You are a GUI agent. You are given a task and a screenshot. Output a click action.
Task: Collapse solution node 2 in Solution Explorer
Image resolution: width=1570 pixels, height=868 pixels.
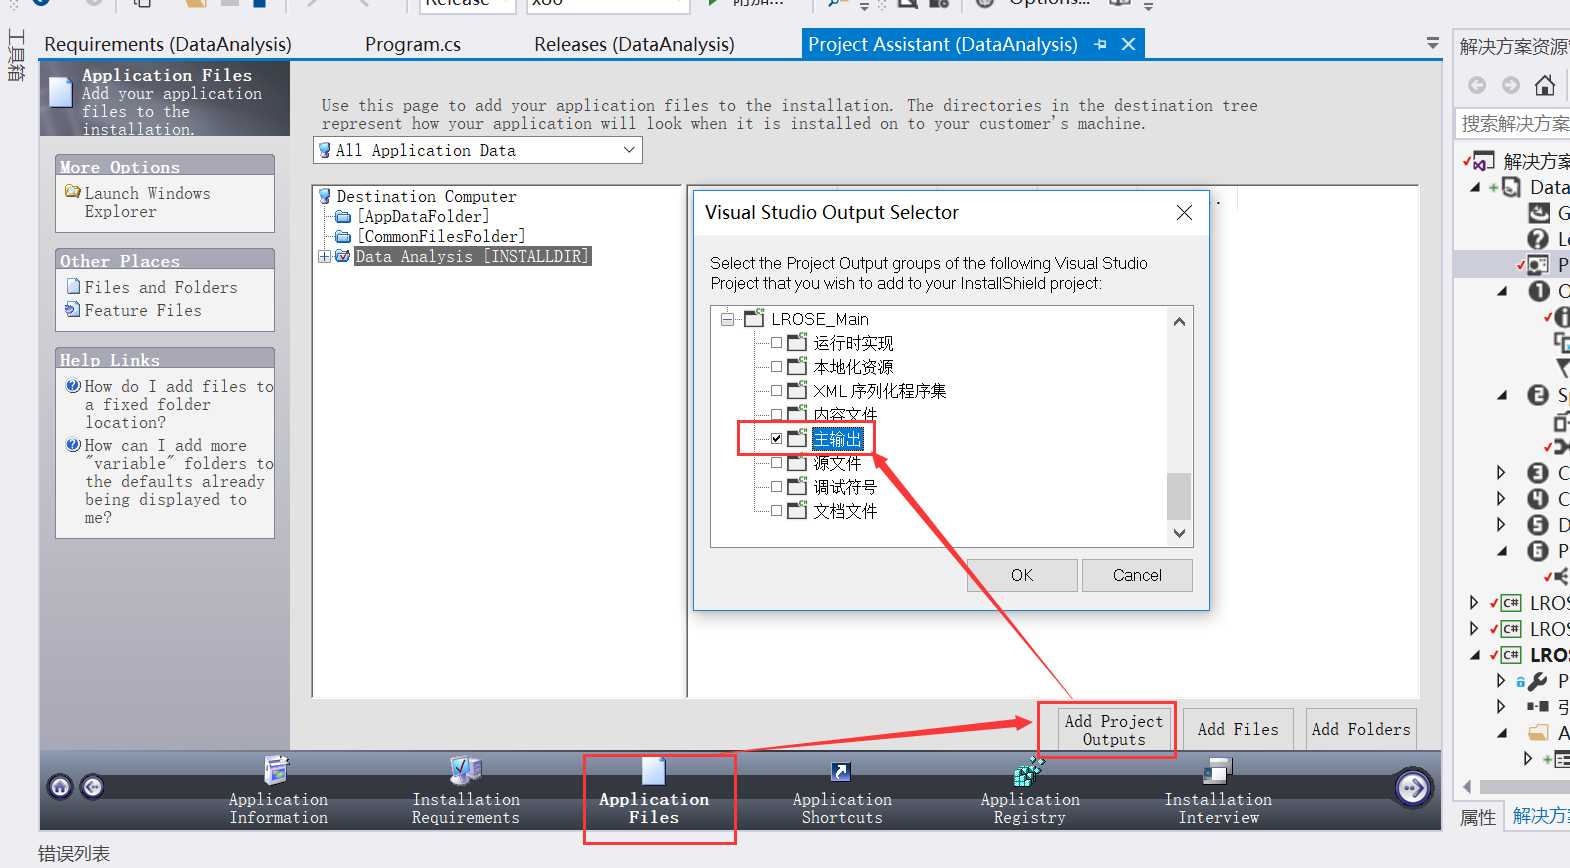1502,395
